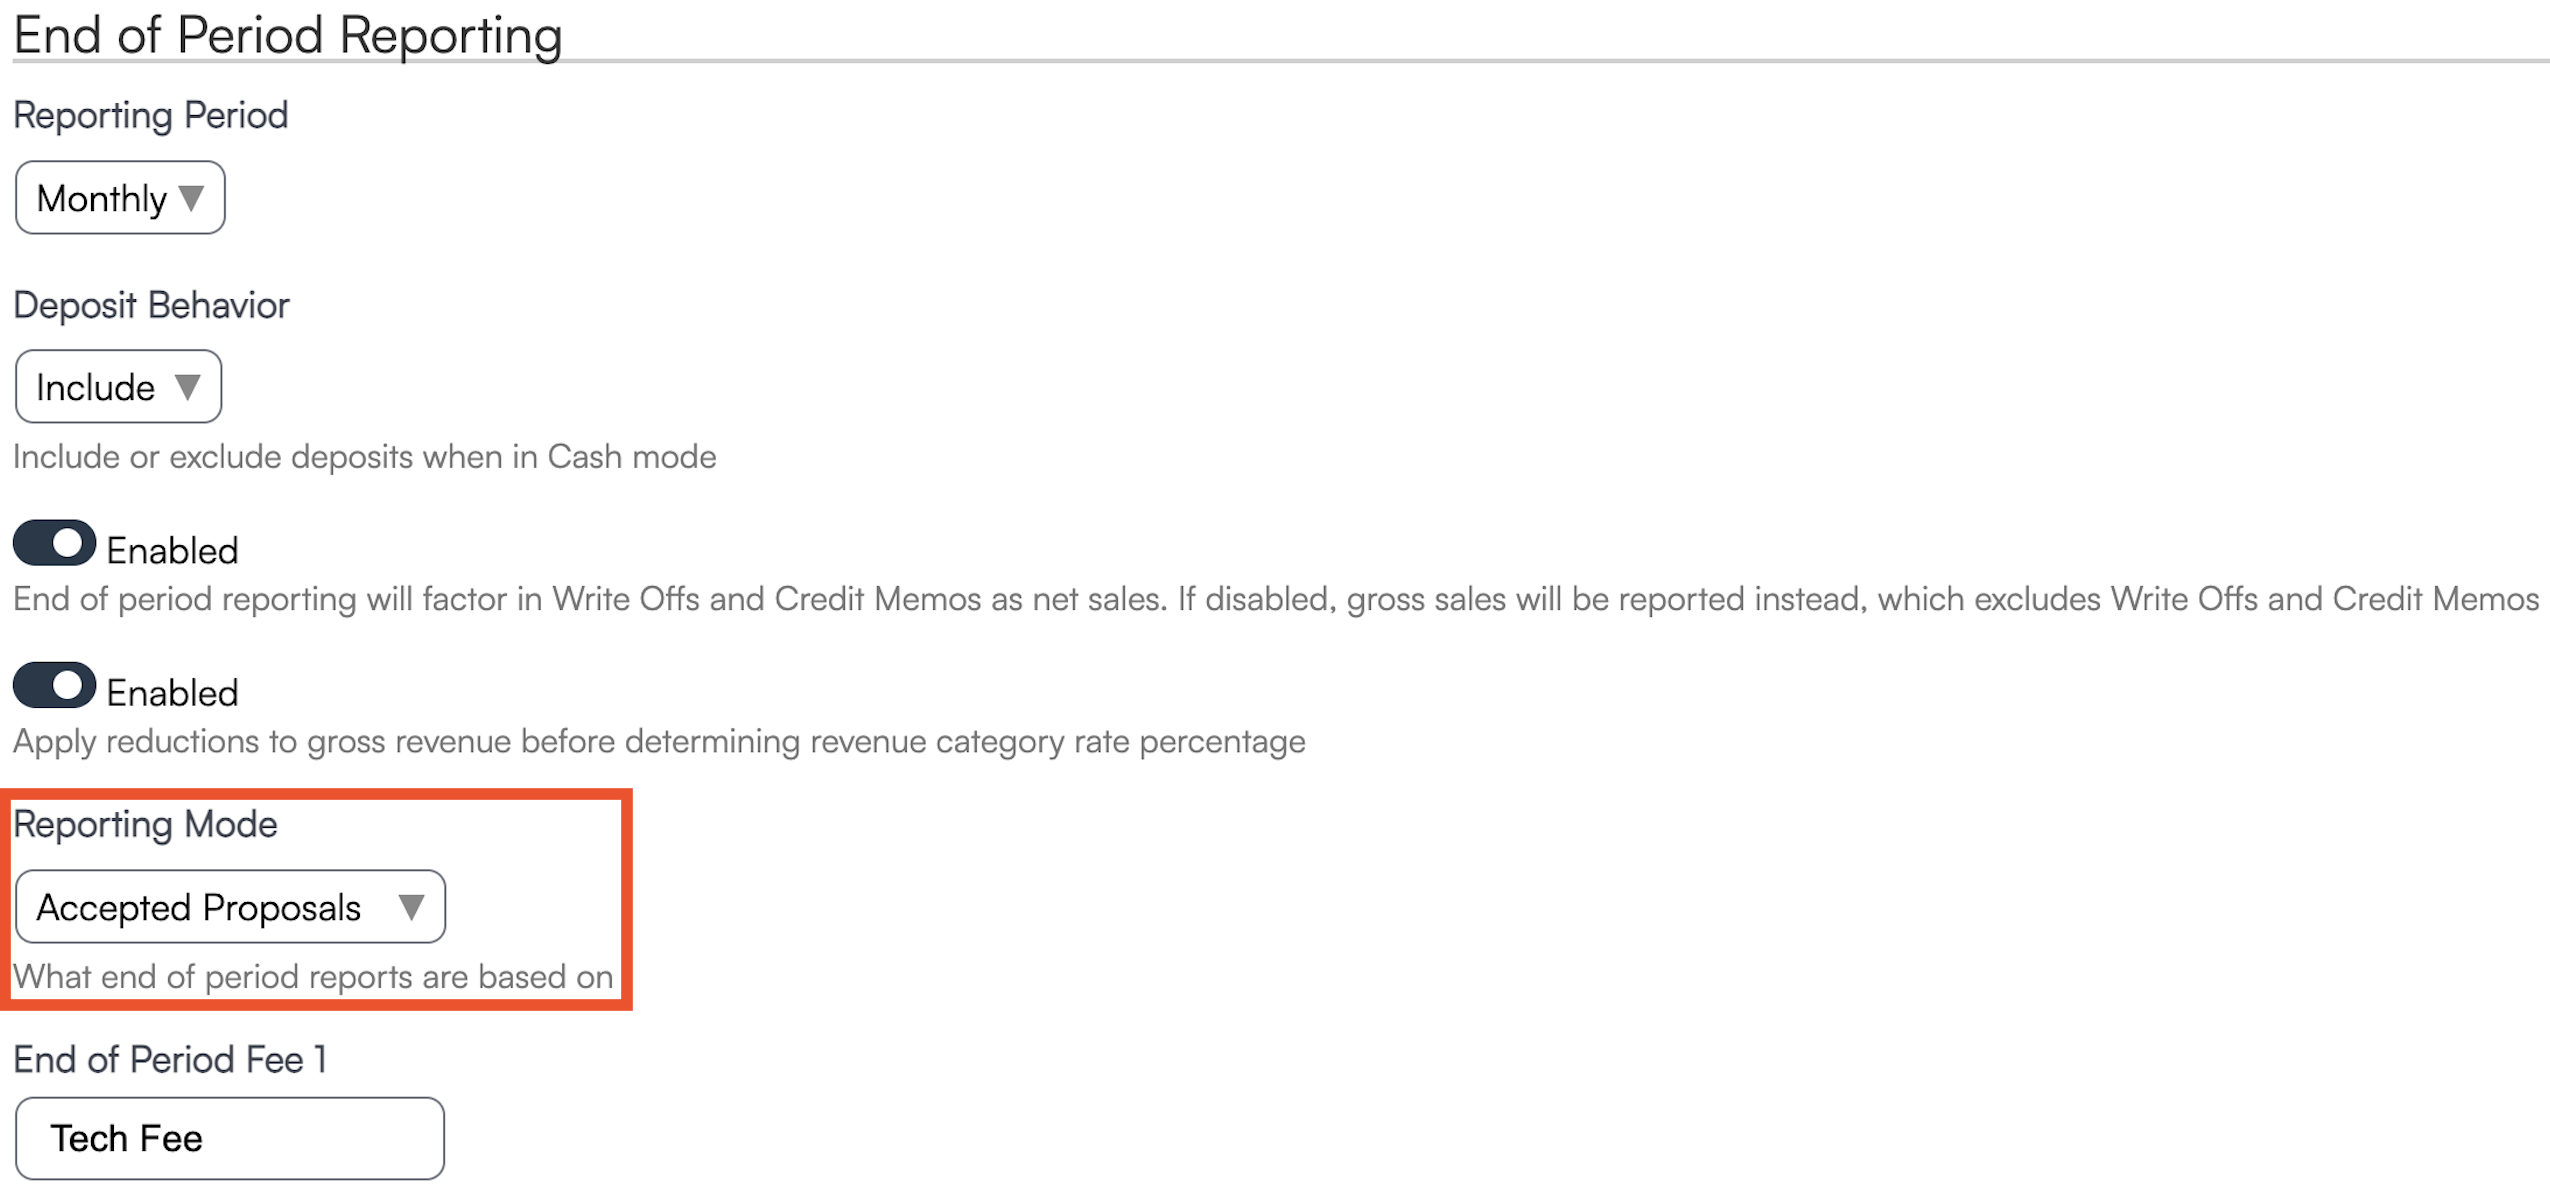Click the arrow icon beside Include
The image size is (2550, 1188).
pos(187,386)
